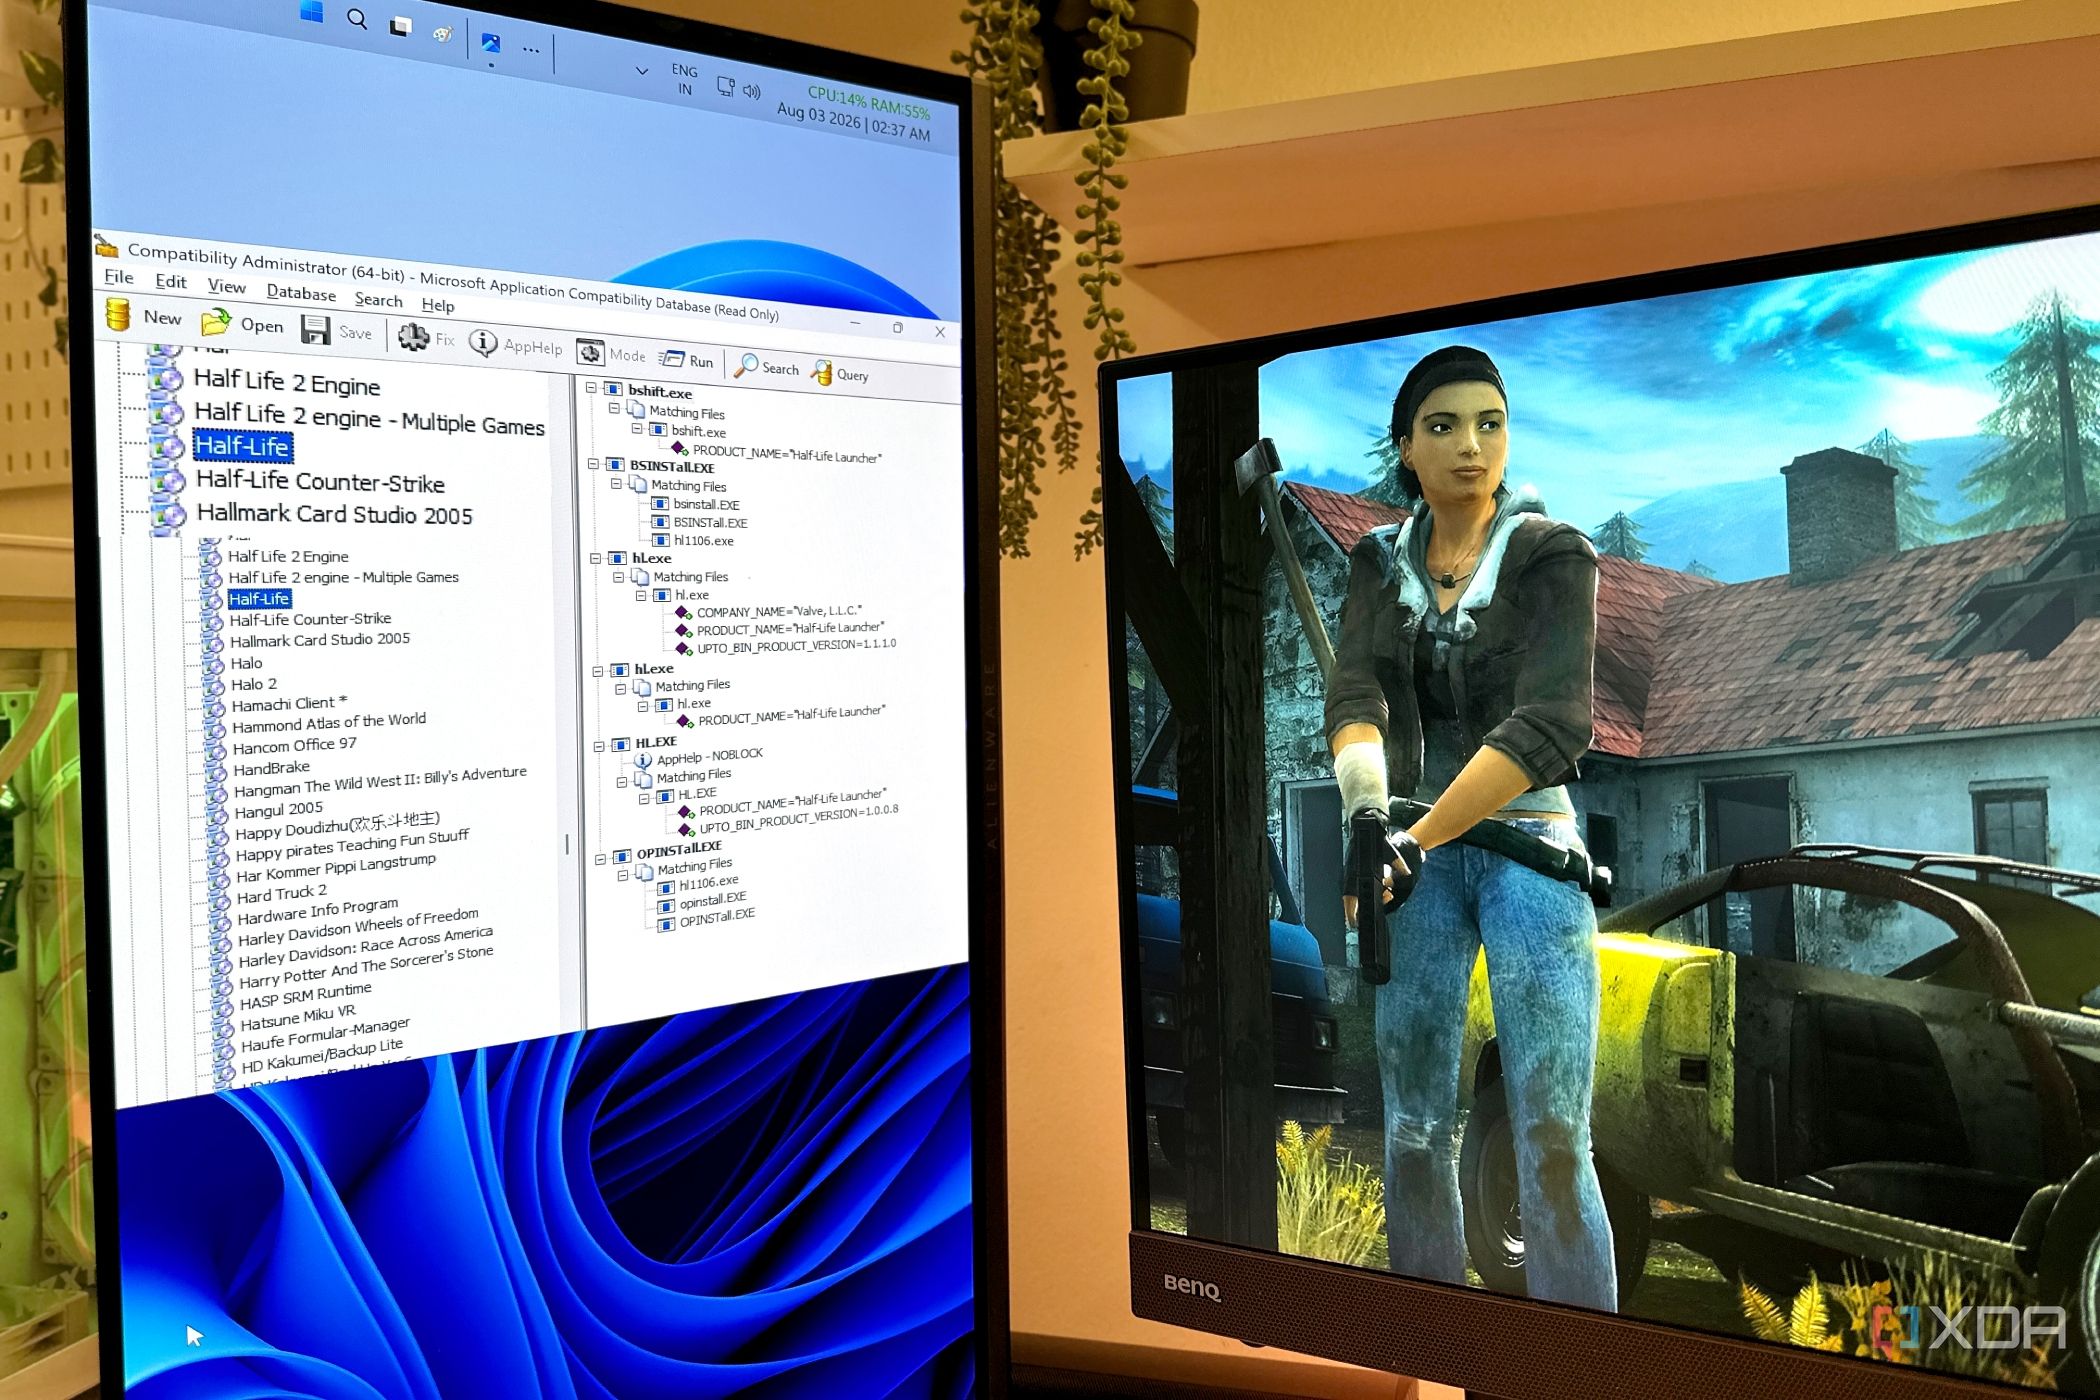The image size is (2100, 1400).
Task: Click the ENG IN language indicator
Action: click(685, 79)
